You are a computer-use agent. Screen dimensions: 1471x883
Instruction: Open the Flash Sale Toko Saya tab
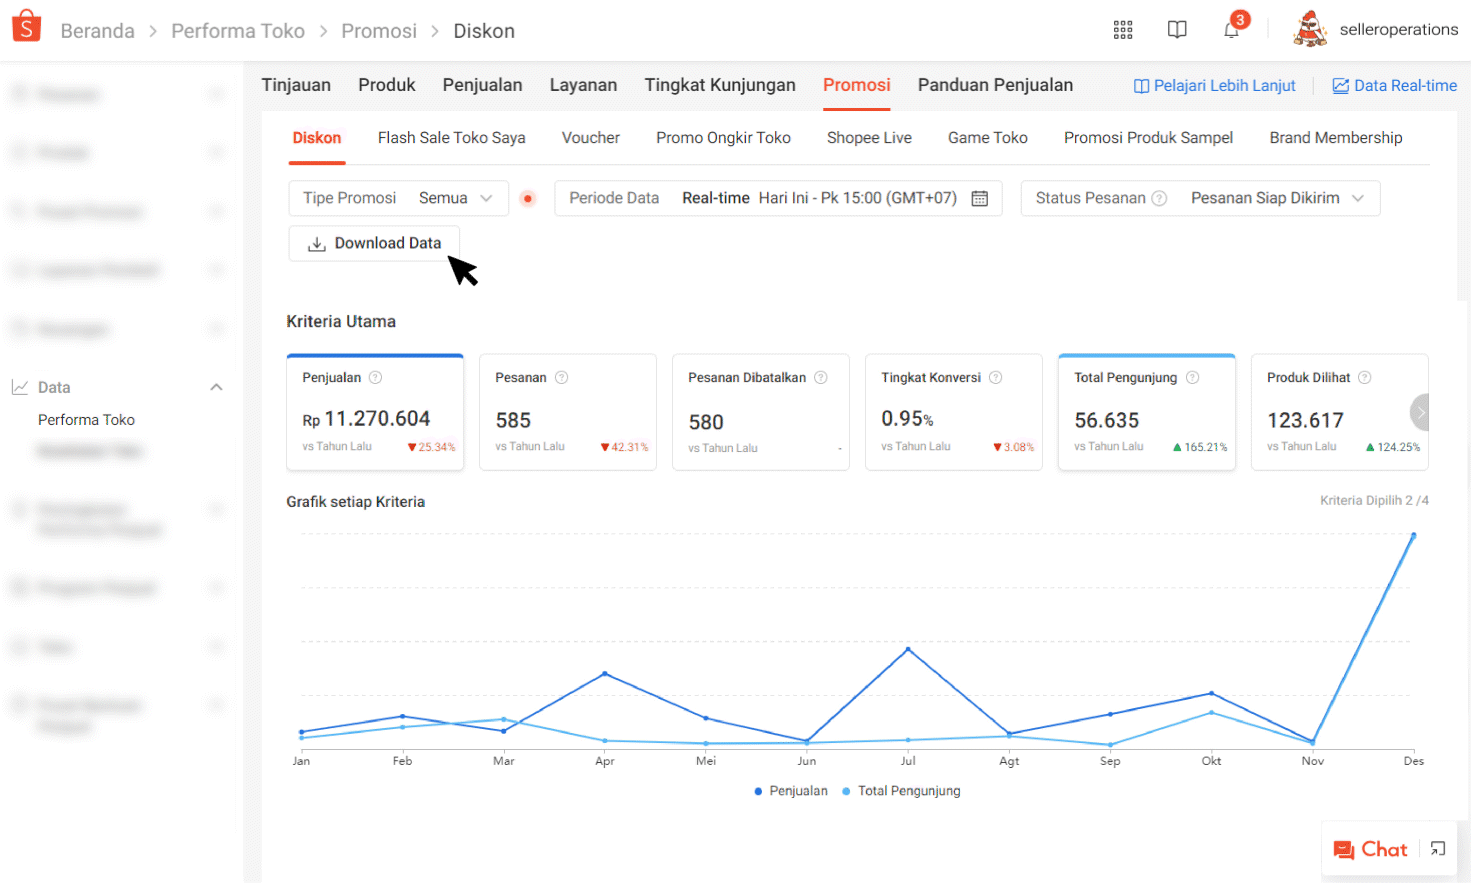451,138
